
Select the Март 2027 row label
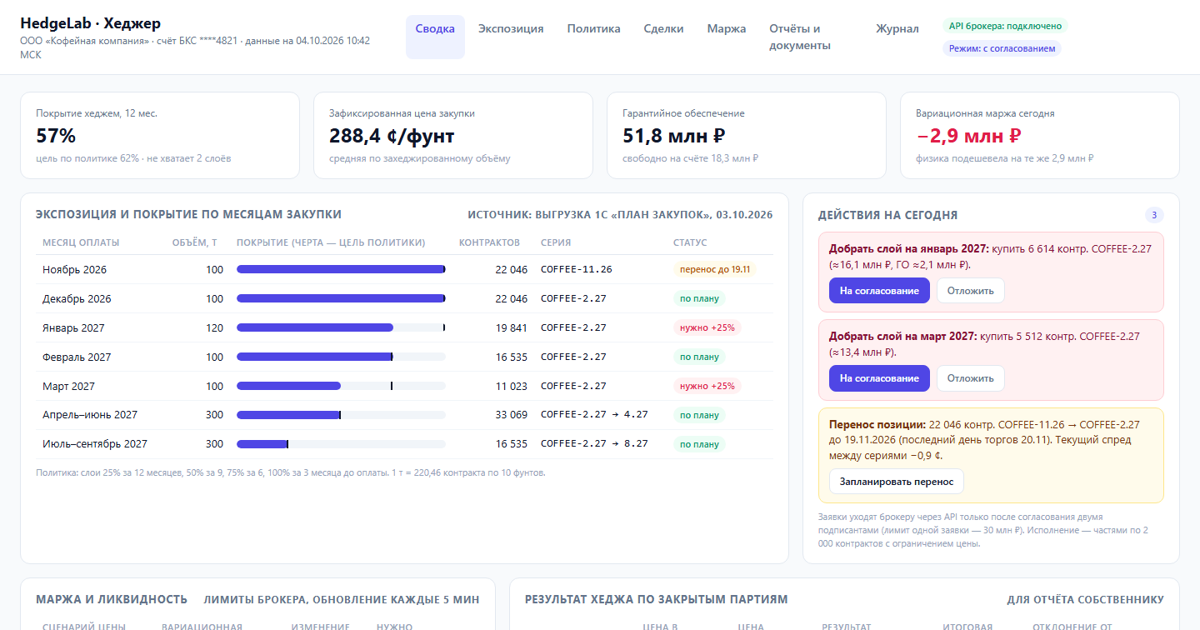(x=68, y=386)
